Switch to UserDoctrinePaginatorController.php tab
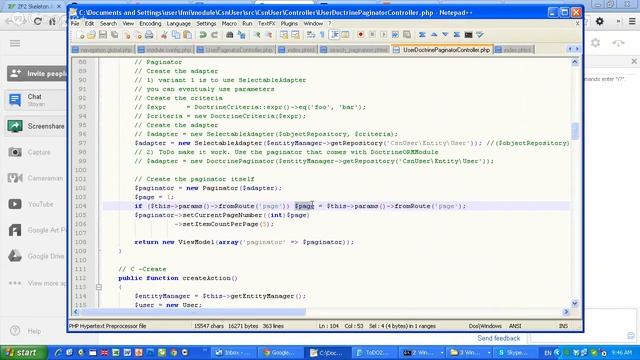Screen dimensions: 640x360 (442, 50)
